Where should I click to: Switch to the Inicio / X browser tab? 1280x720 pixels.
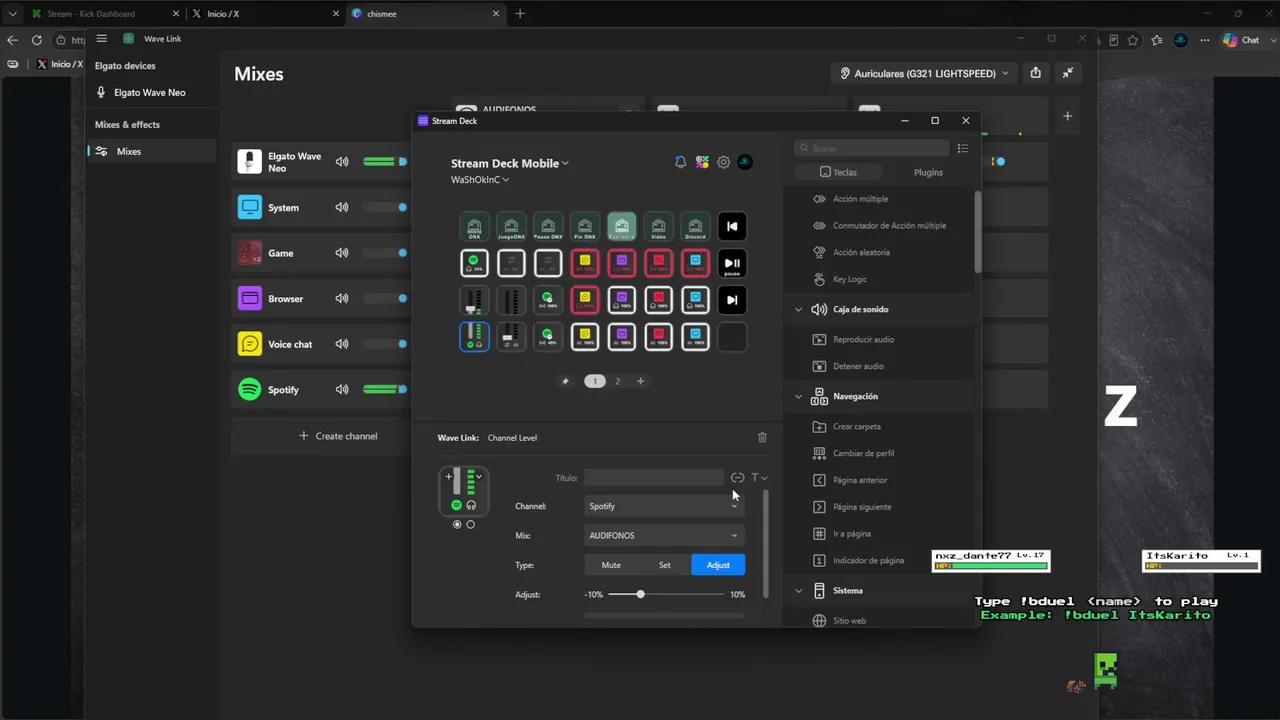(265, 14)
